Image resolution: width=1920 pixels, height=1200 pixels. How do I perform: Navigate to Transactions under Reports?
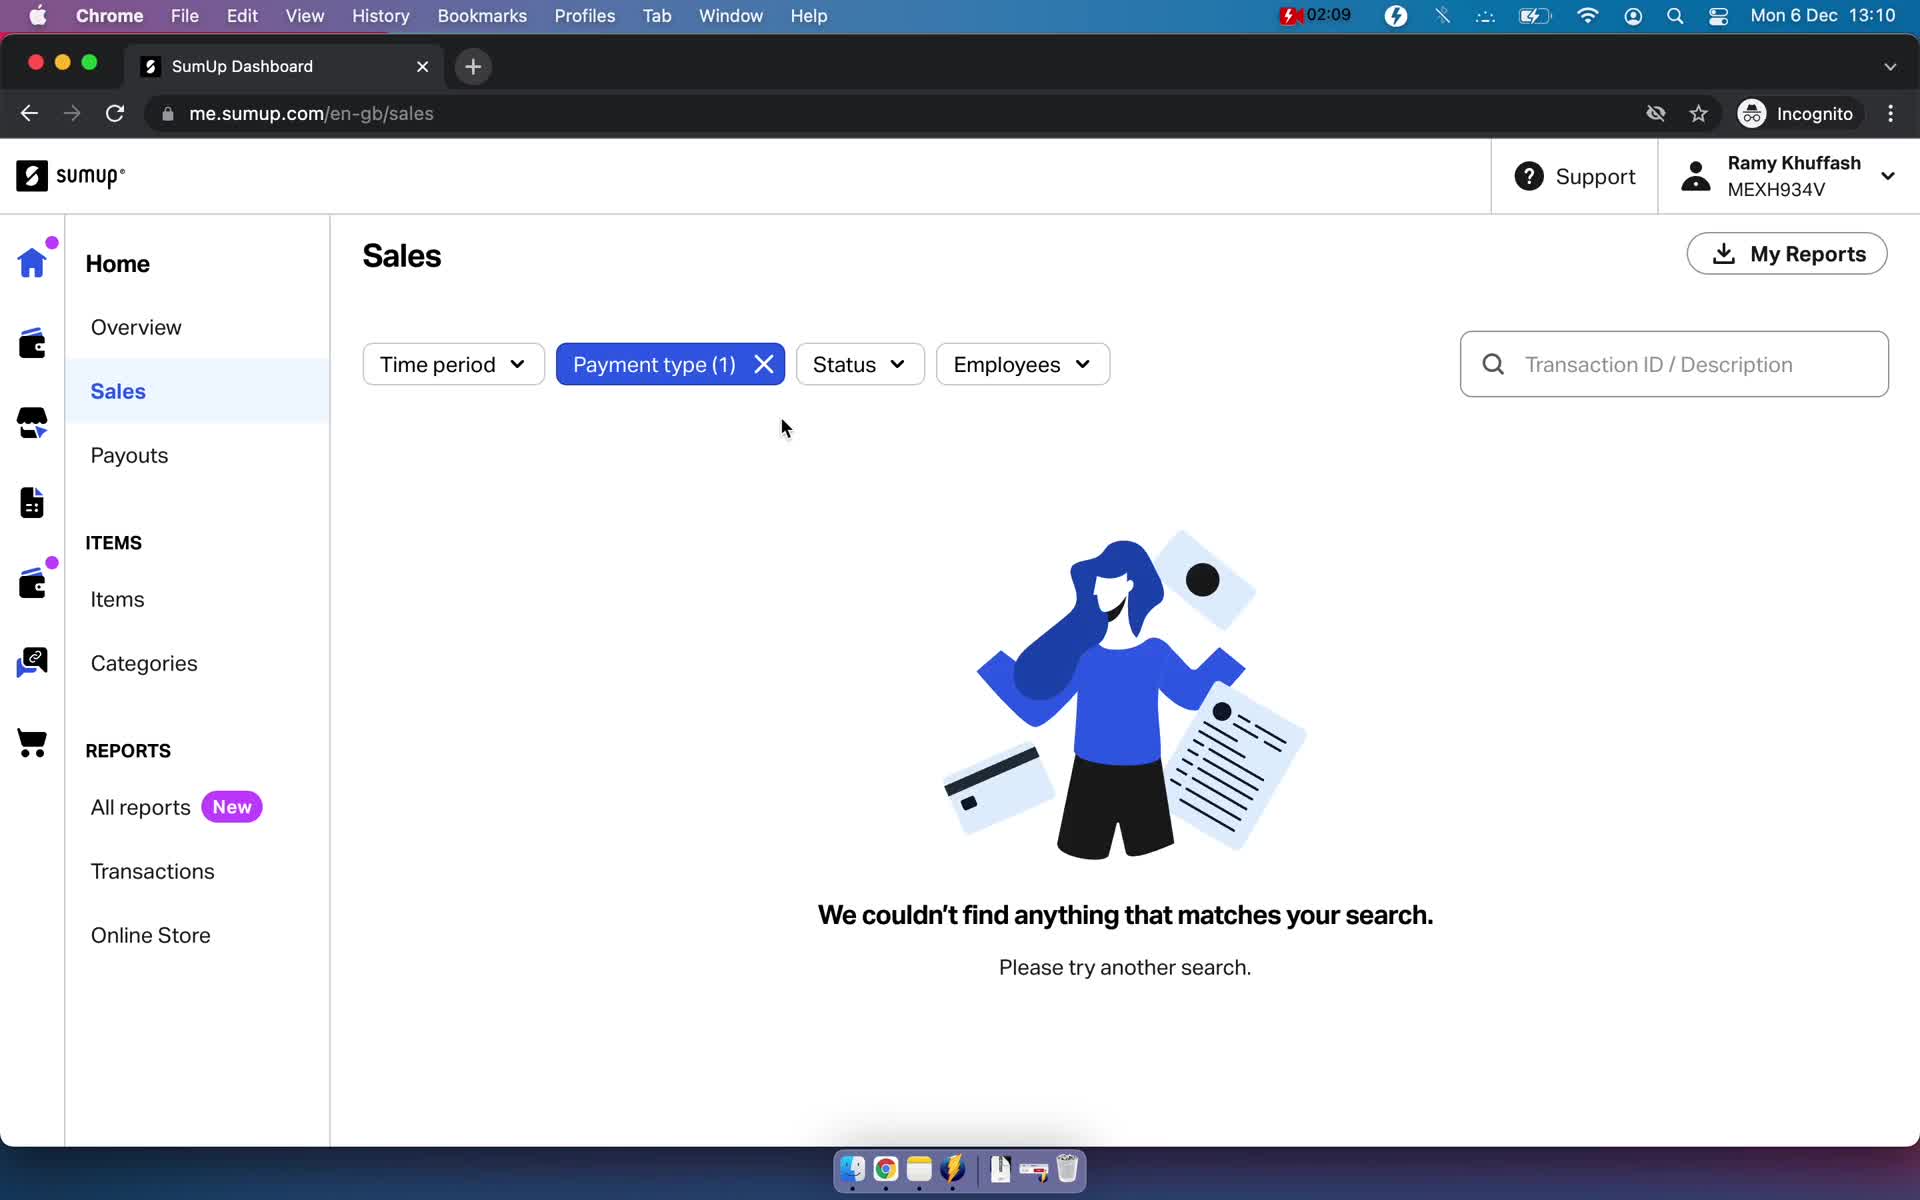pyautogui.click(x=152, y=870)
